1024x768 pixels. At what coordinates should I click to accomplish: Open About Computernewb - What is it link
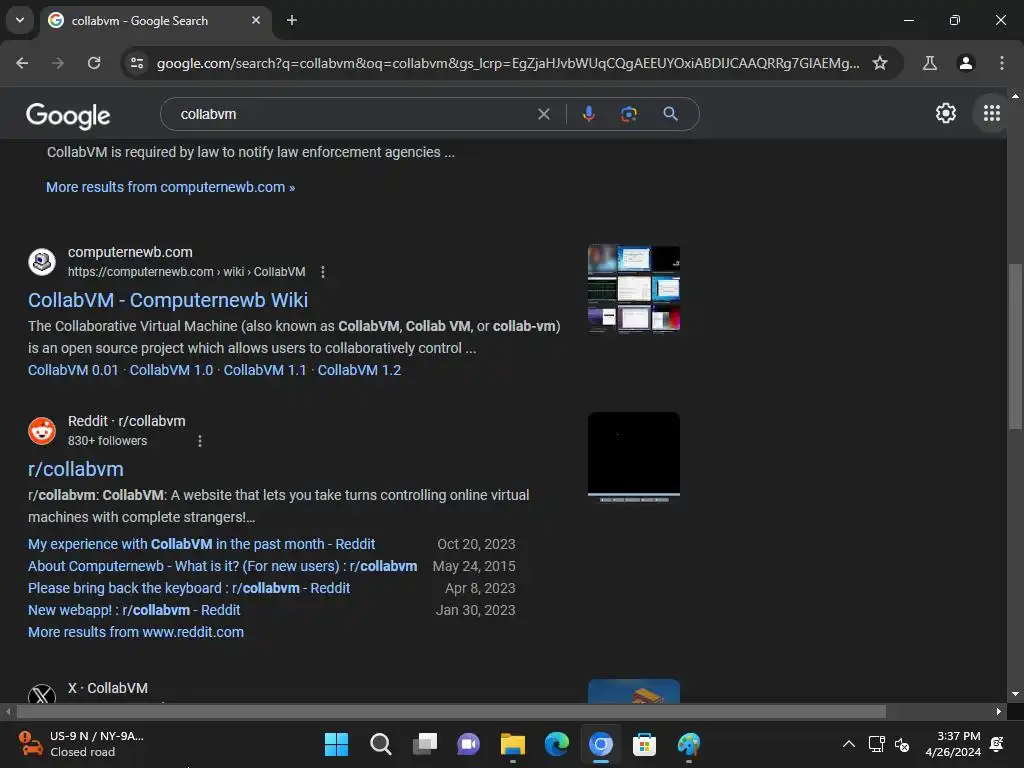[x=223, y=566]
